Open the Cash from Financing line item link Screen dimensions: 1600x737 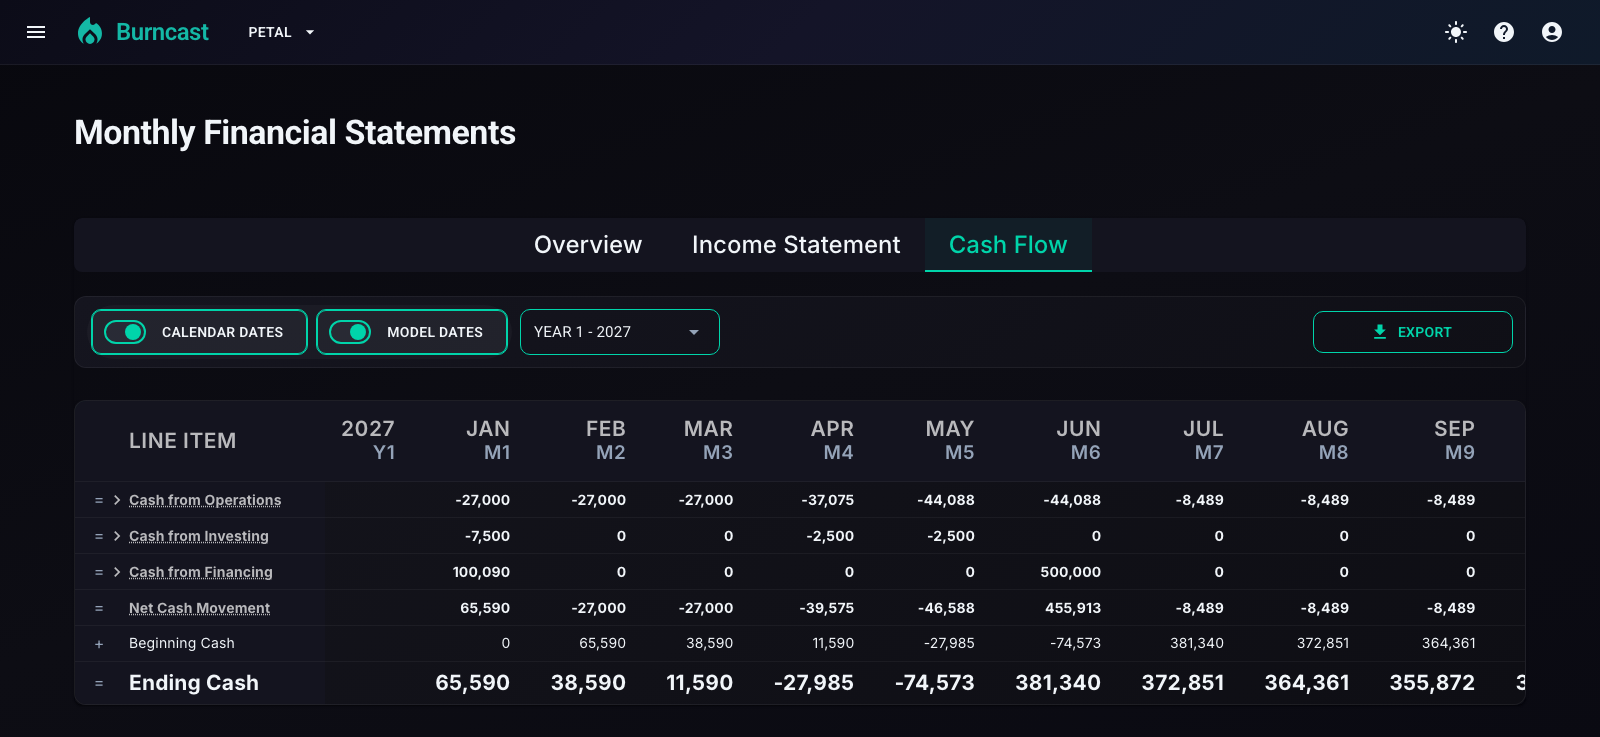(201, 572)
